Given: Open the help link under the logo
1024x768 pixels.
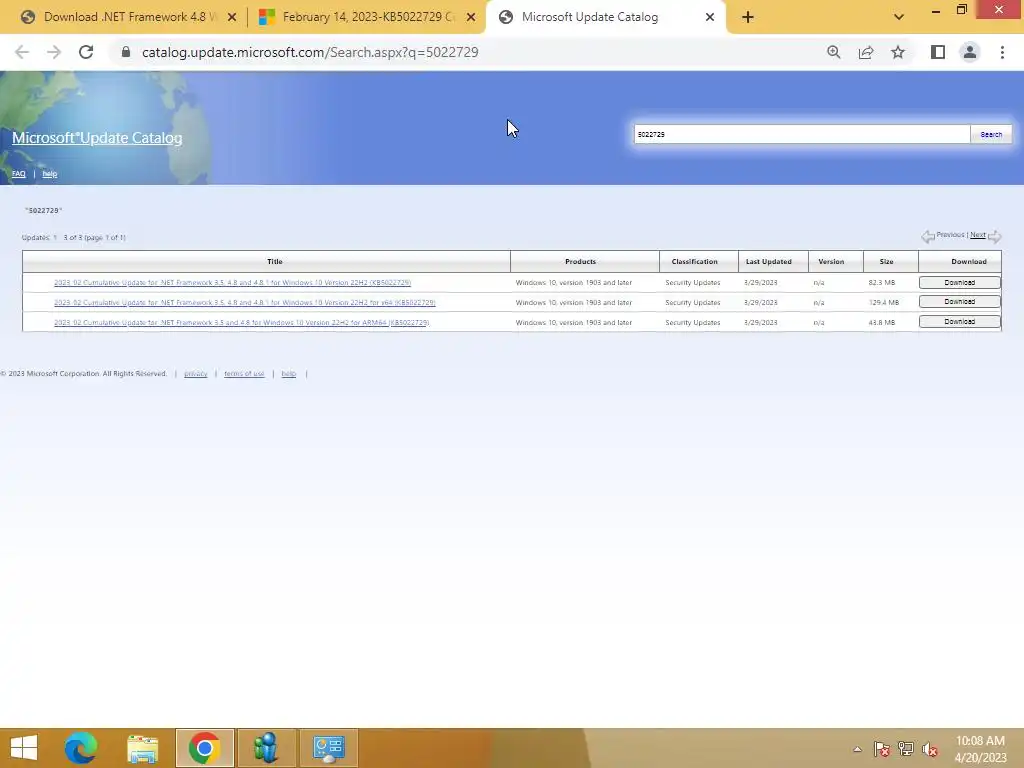Looking at the screenshot, I should (50, 174).
